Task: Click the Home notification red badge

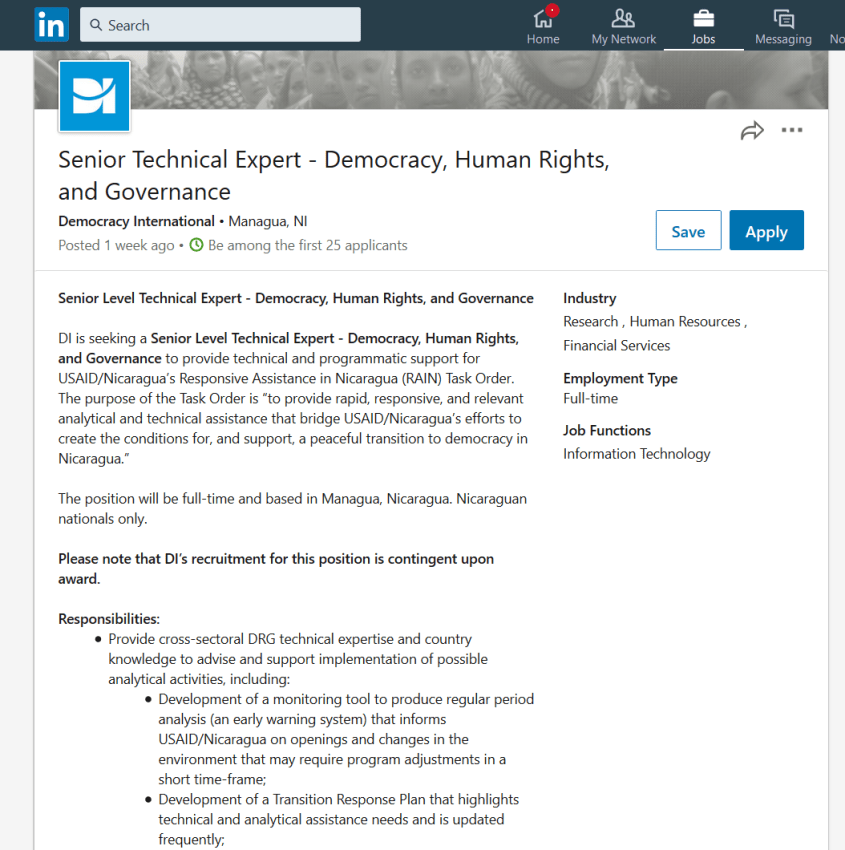Action: click(552, 10)
